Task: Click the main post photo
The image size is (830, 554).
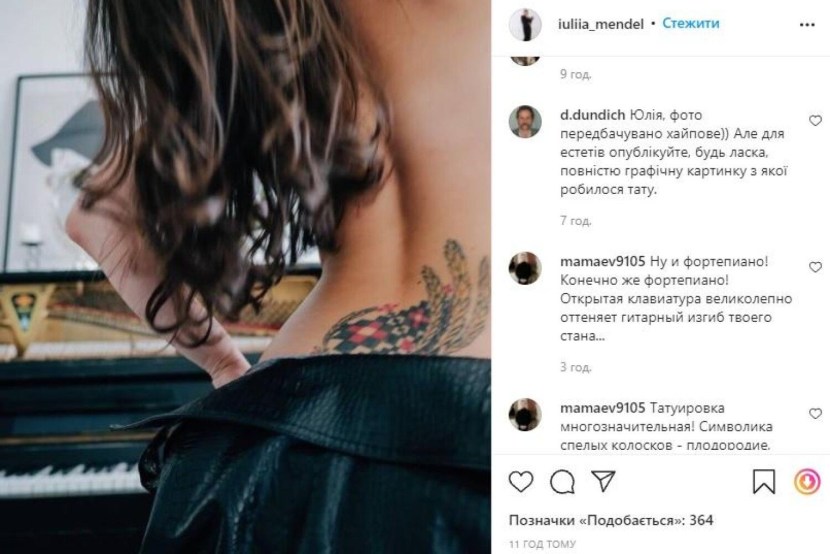Action: point(246,277)
